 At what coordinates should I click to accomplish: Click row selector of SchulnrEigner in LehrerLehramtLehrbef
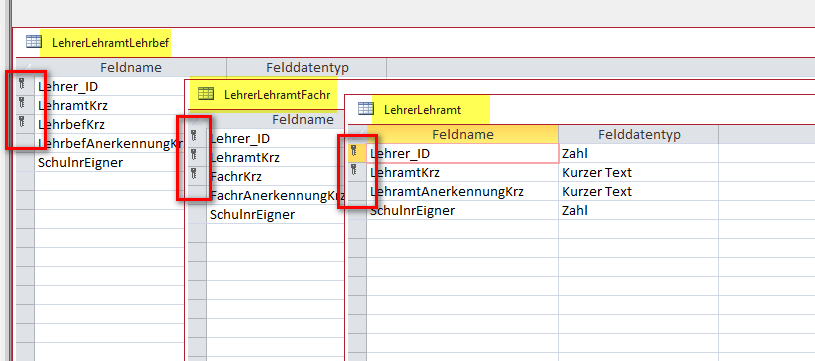point(24,163)
